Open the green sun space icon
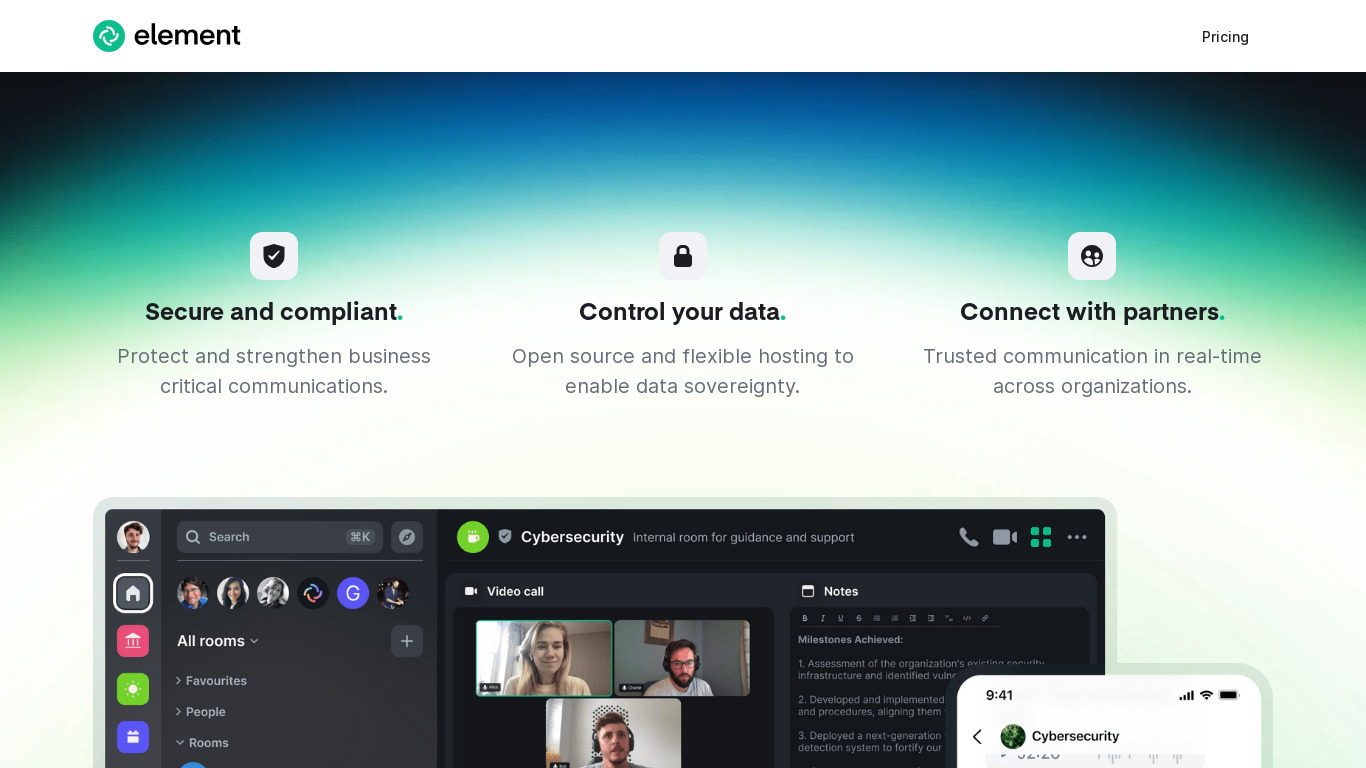The width and height of the screenshot is (1366, 768). [x=133, y=689]
